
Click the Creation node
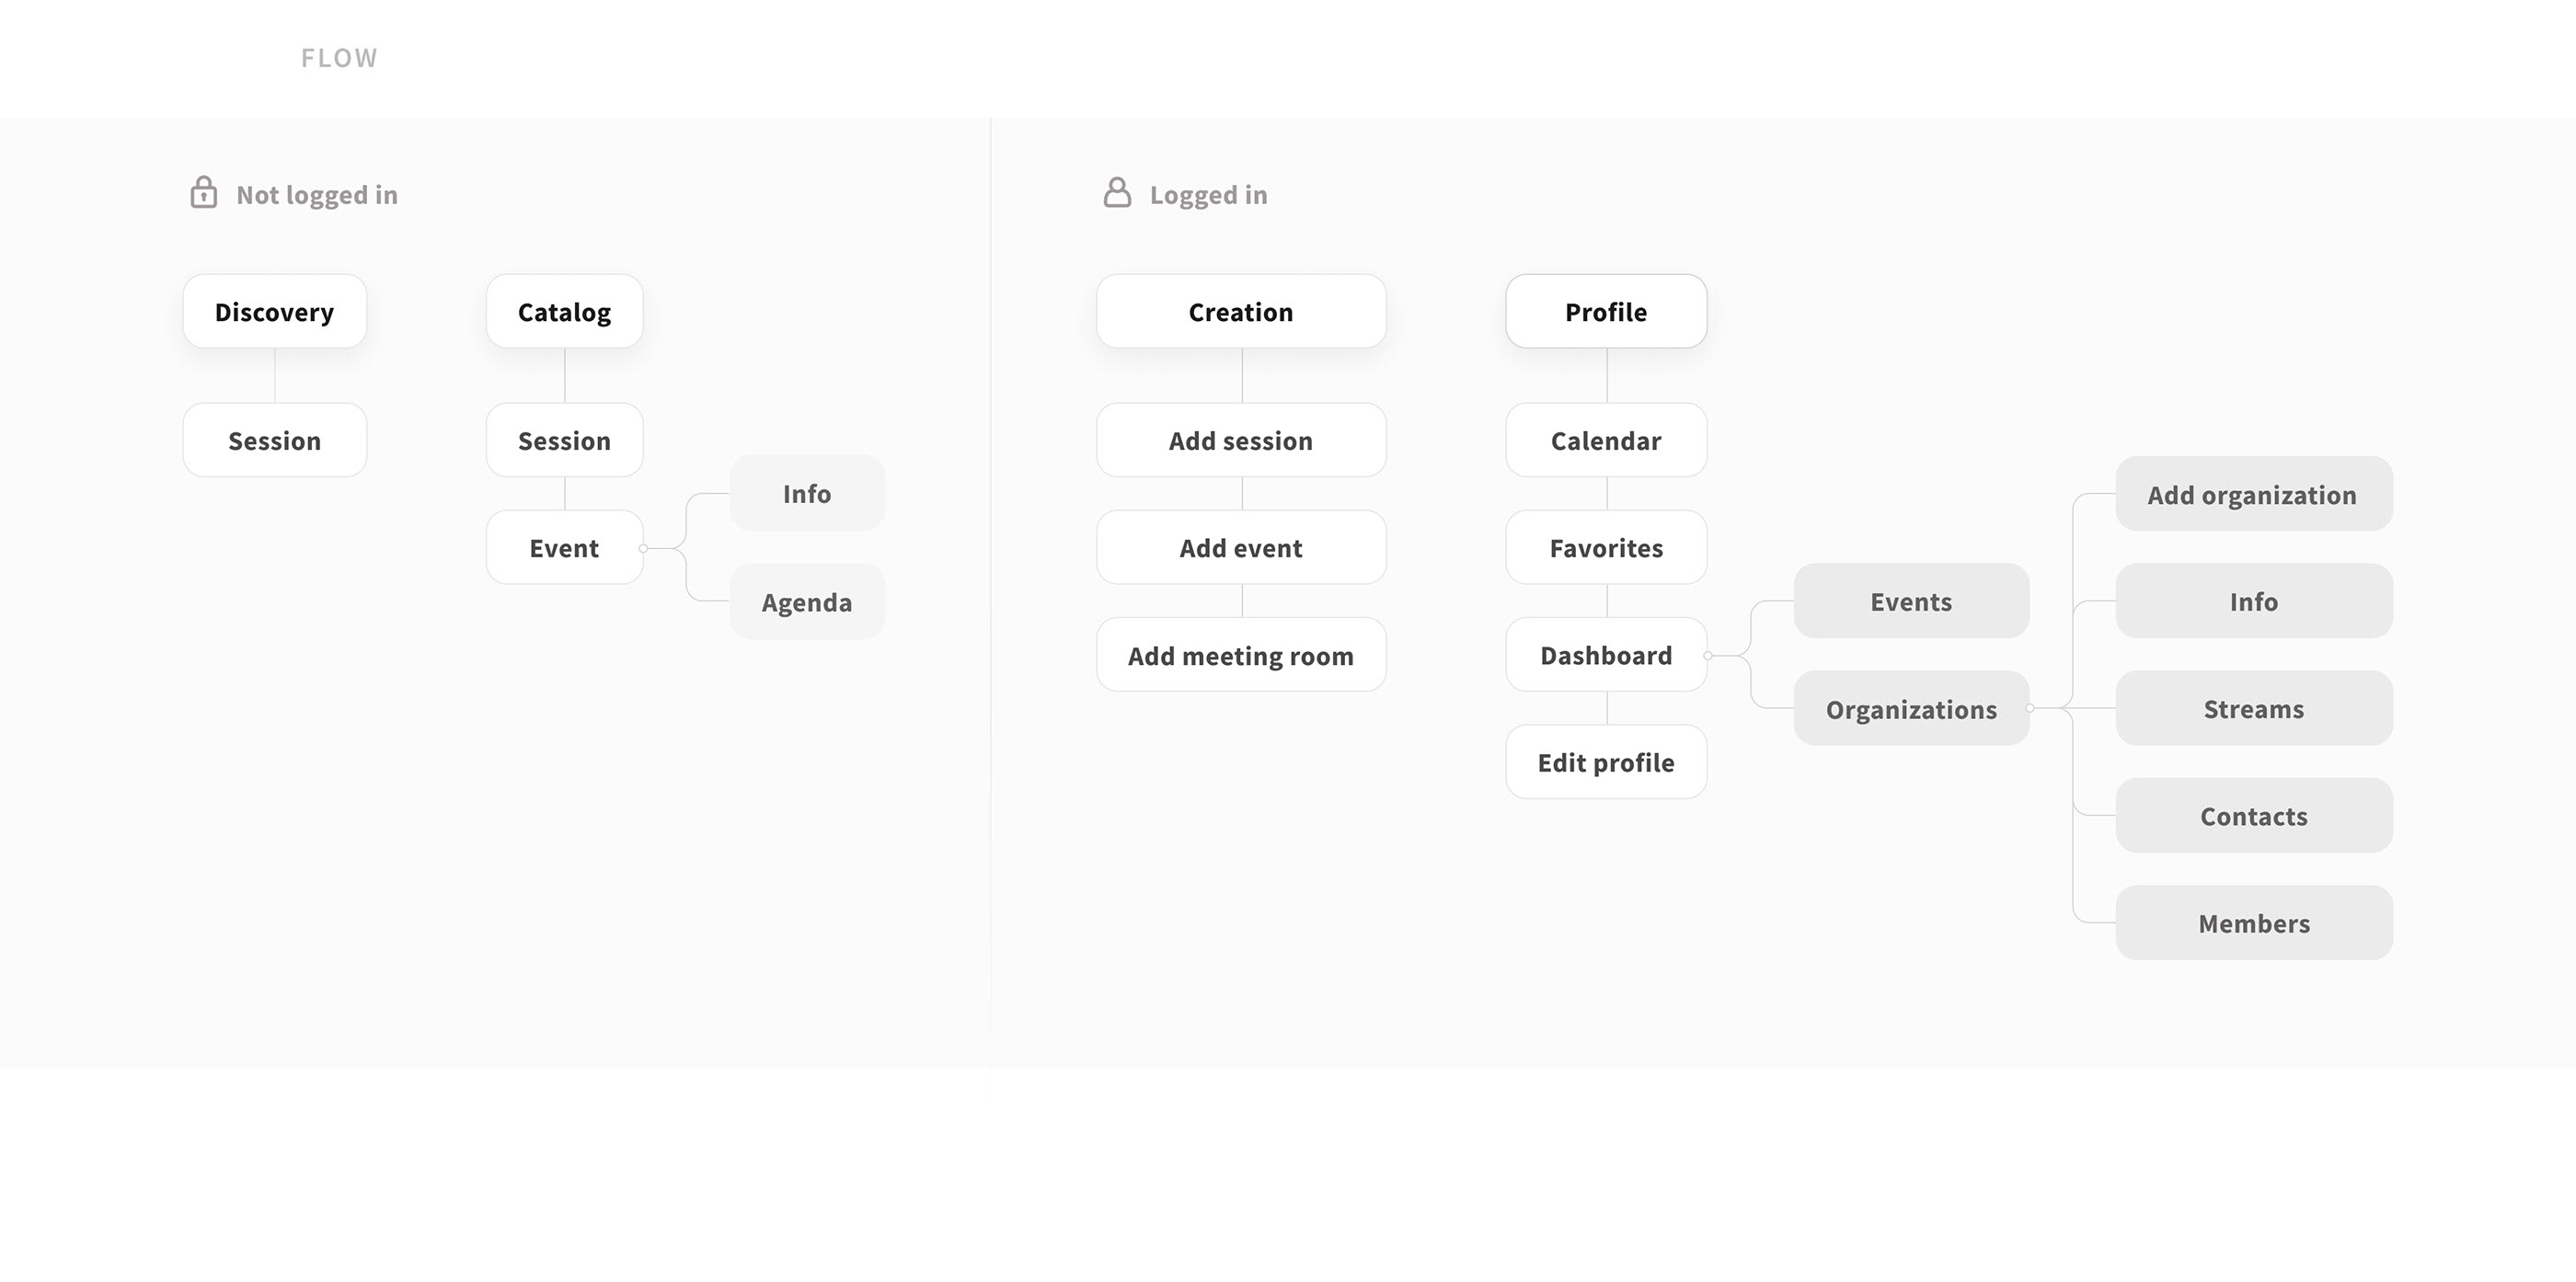pos(1240,312)
